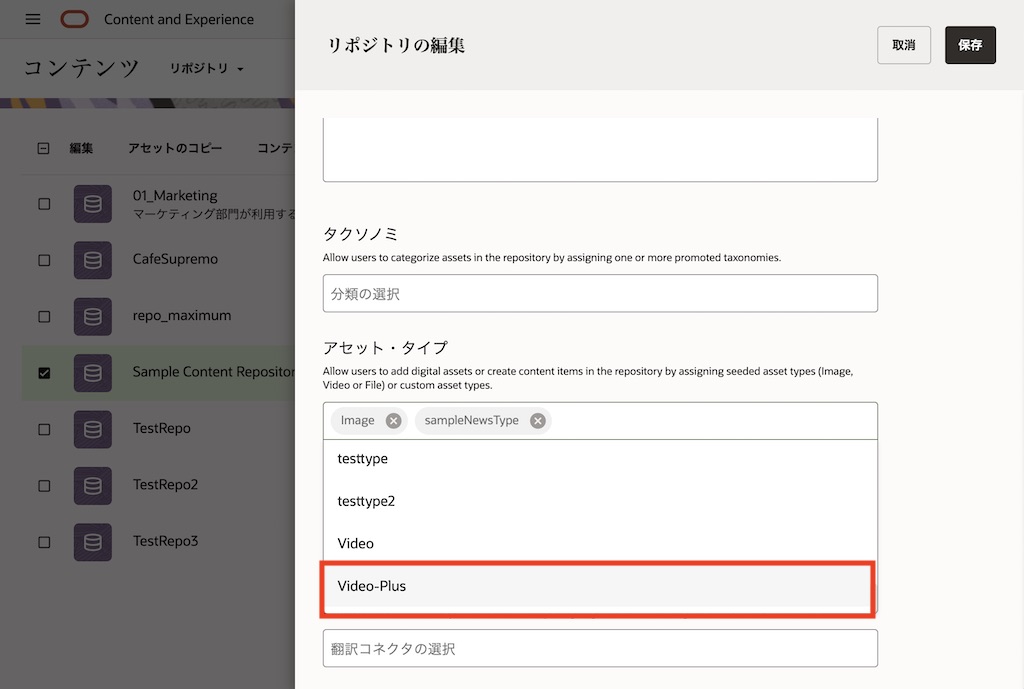This screenshot has height=689, width=1024.
Task: Click the 01_Marketing repository icon
Action: 93,204
